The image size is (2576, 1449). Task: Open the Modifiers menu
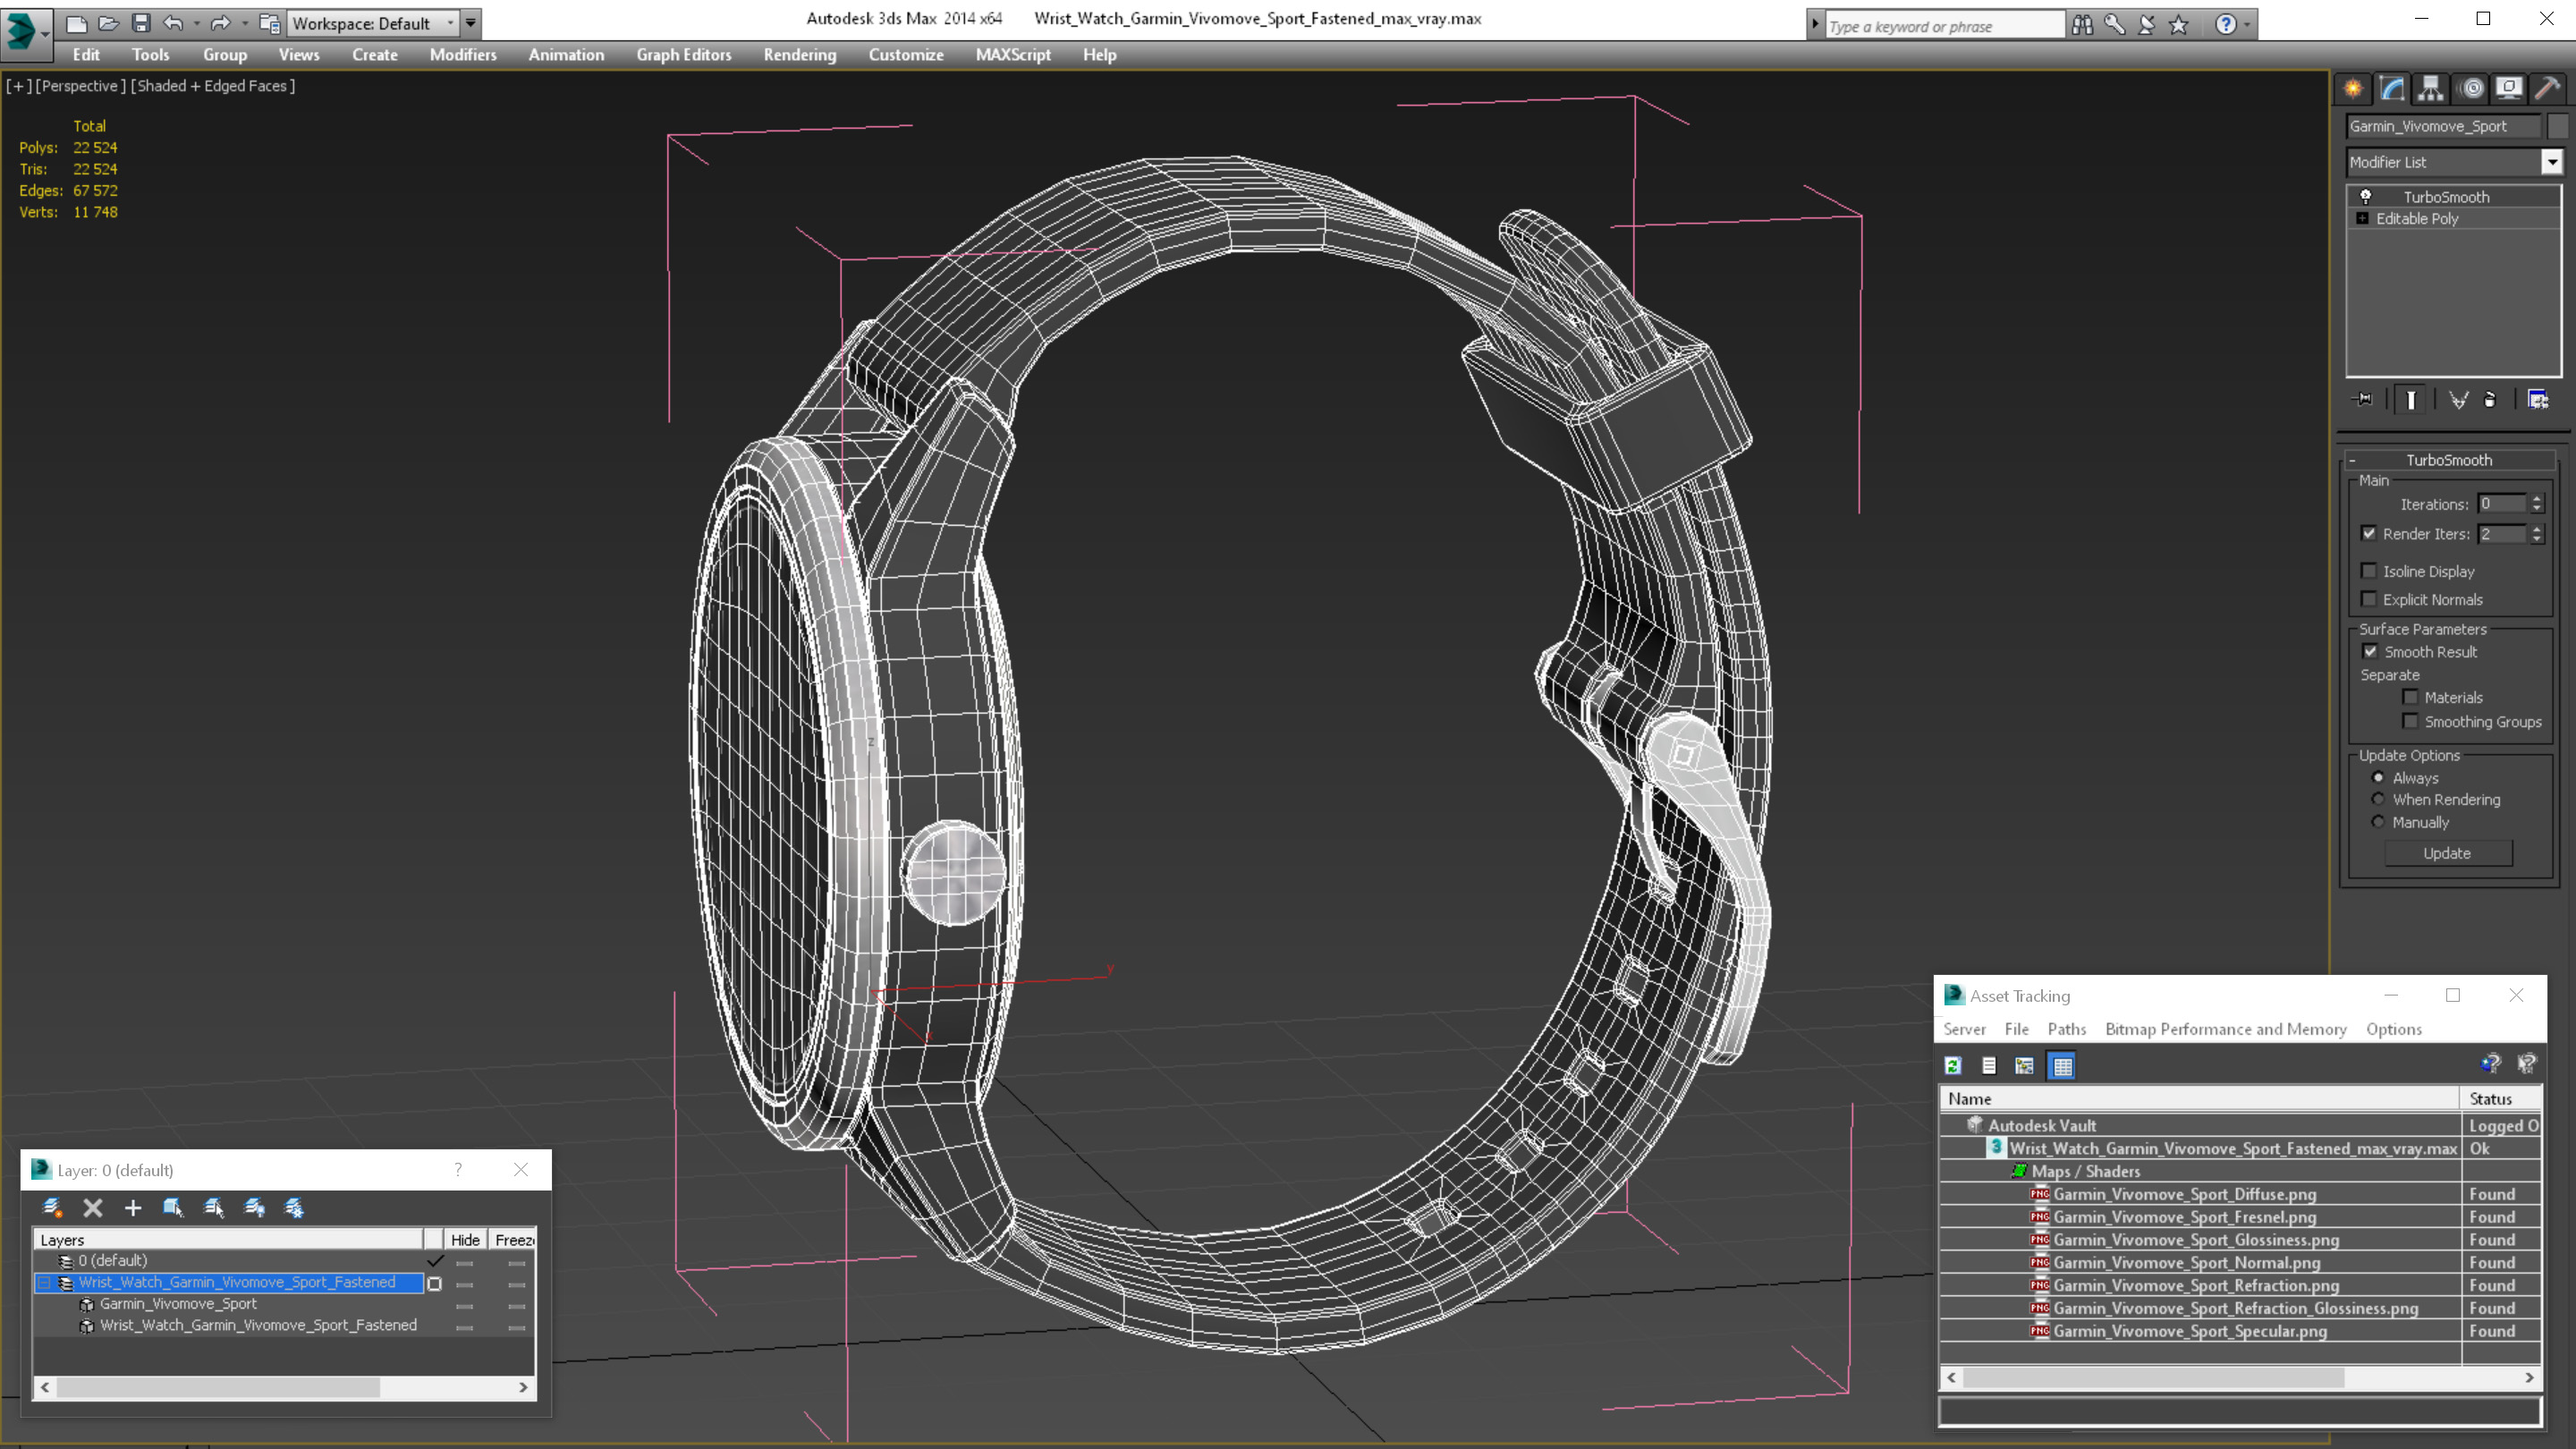463,55
